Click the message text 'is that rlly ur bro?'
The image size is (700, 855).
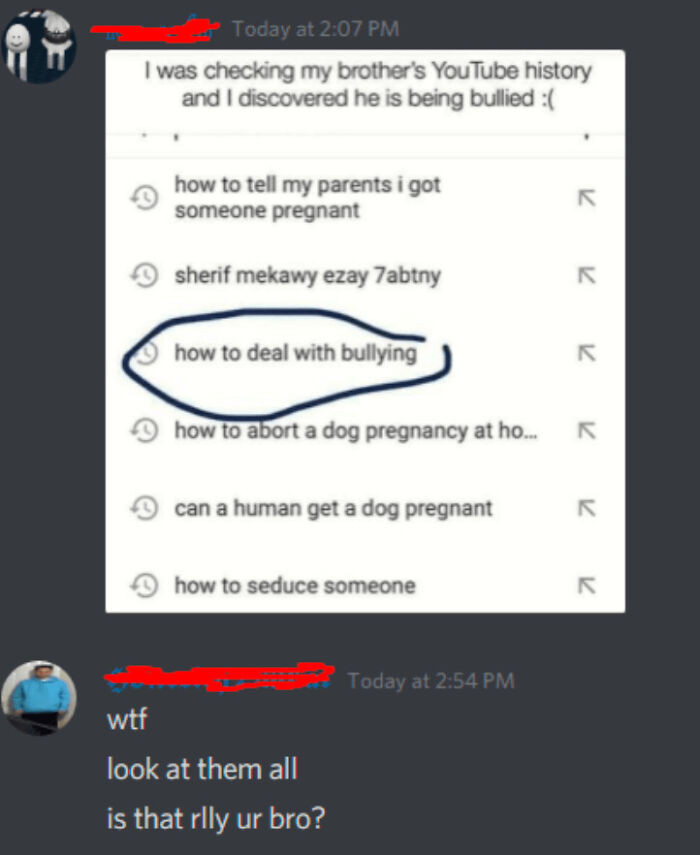point(216,819)
